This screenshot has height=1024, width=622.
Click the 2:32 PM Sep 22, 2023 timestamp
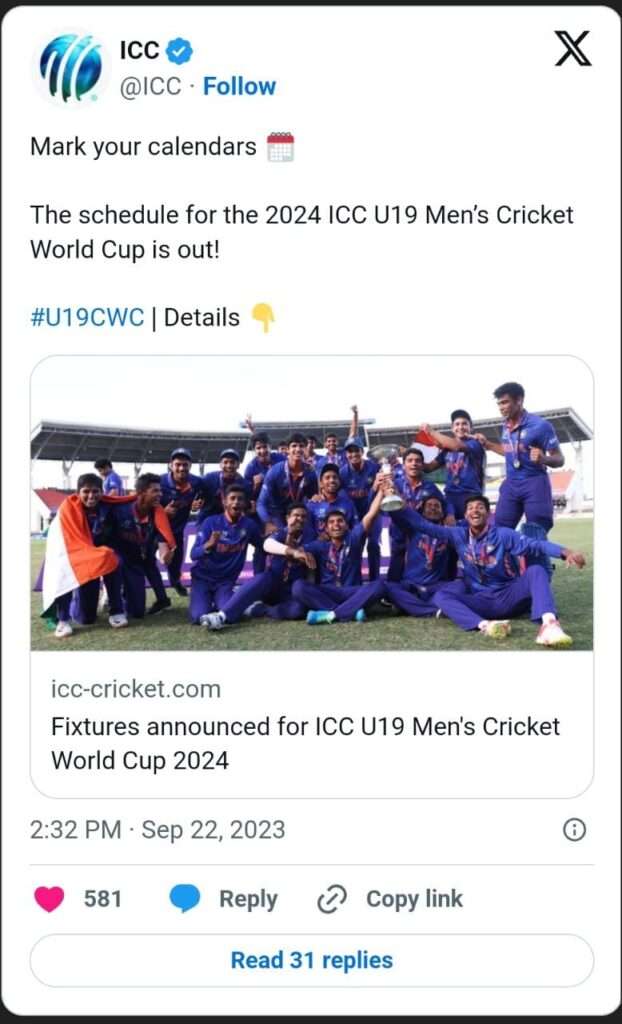(x=157, y=830)
